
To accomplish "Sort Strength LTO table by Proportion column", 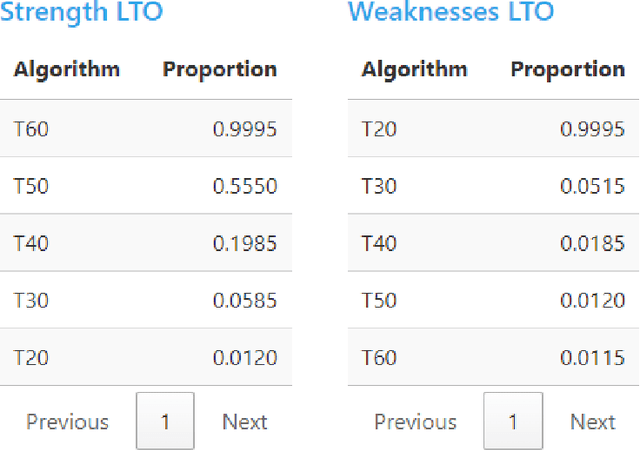I will coord(219,69).
